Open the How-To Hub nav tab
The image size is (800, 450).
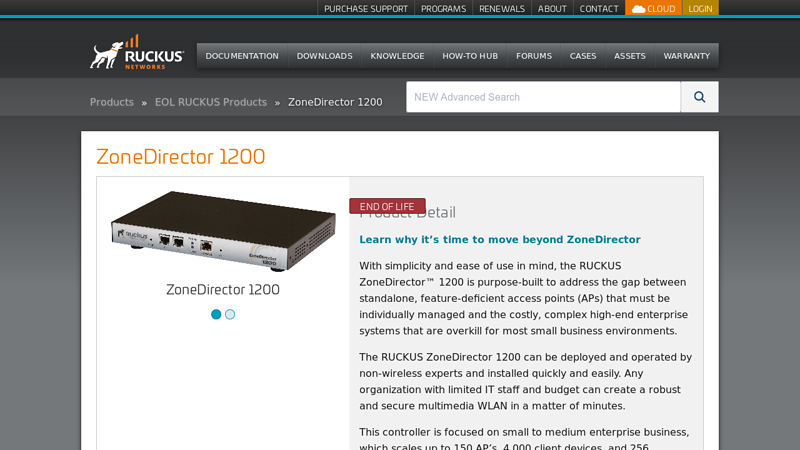pyautogui.click(x=470, y=56)
